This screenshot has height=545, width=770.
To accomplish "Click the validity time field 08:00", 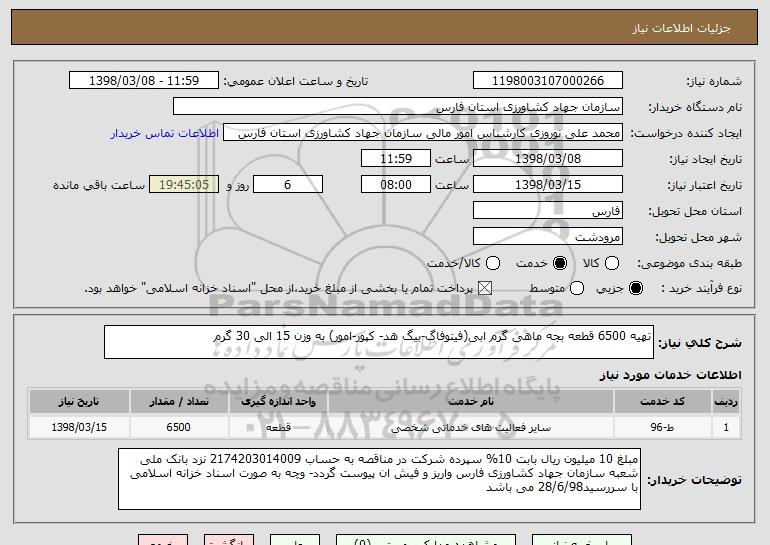I will [x=396, y=185].
